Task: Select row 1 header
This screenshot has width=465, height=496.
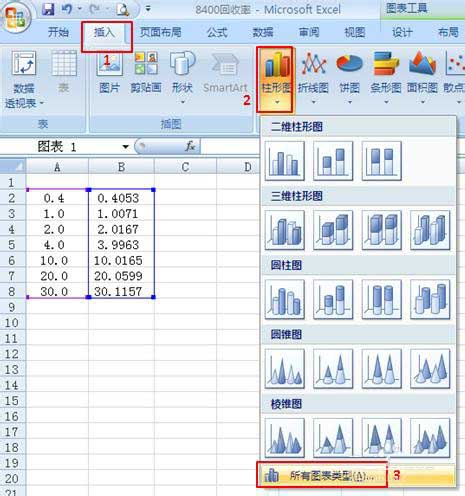Action: [13, 182]
